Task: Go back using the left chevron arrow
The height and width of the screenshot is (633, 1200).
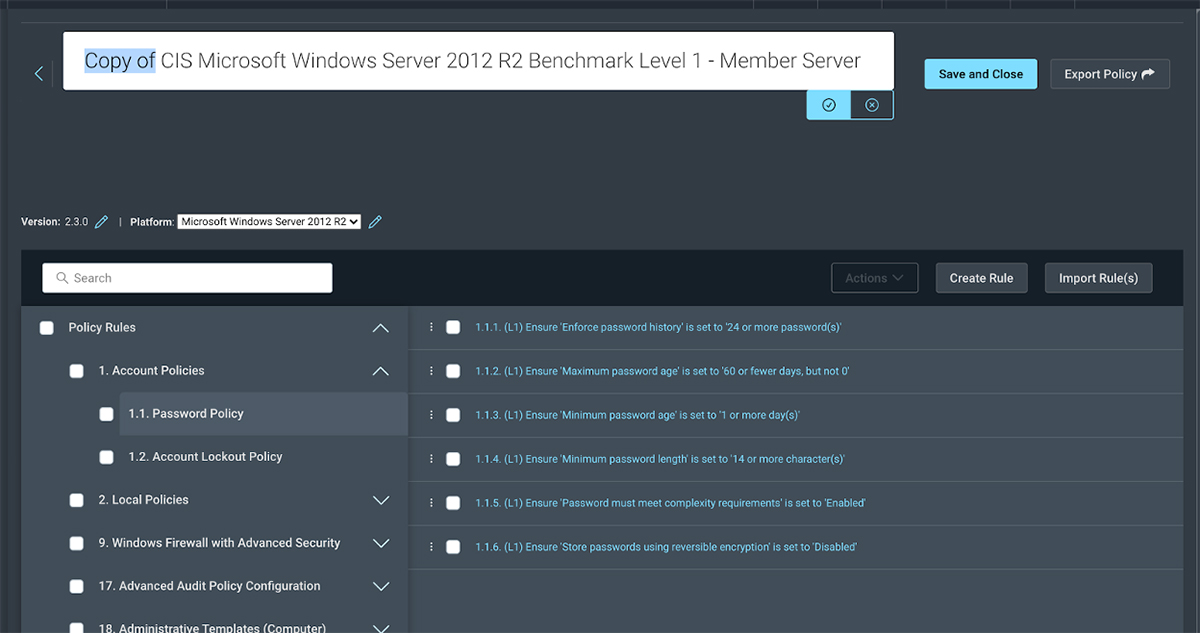Action: [39, 73]
